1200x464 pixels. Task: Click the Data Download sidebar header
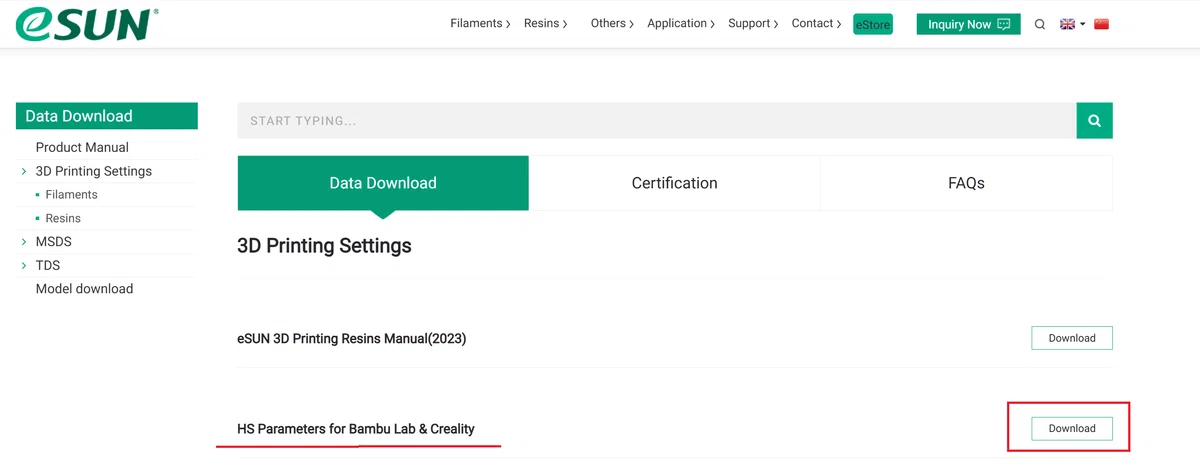coord(107,116)
